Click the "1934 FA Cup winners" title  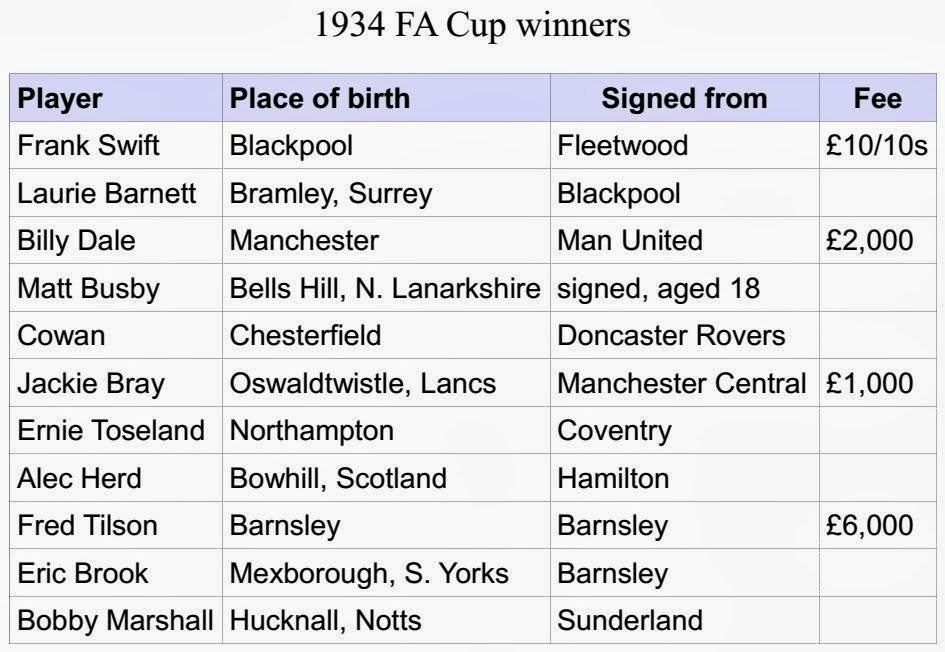coord(472,25)
